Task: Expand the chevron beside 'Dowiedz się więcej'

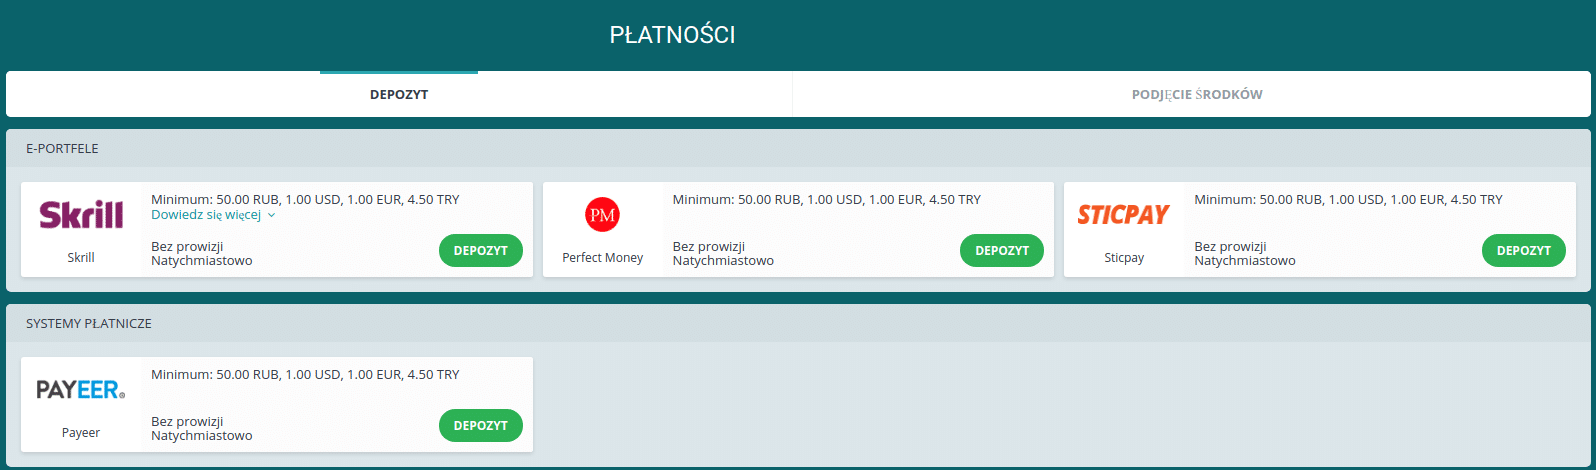Action: pos(272,215)
